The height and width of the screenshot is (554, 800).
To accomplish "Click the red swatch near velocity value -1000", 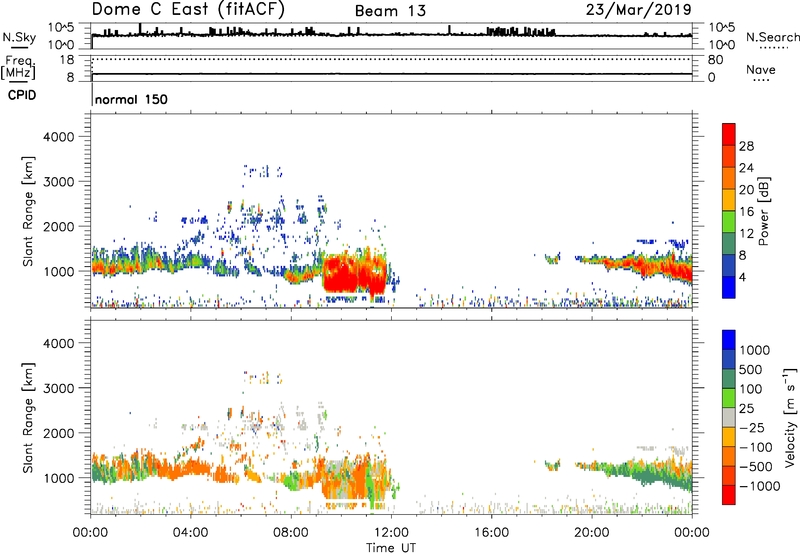I will point(729,495).
